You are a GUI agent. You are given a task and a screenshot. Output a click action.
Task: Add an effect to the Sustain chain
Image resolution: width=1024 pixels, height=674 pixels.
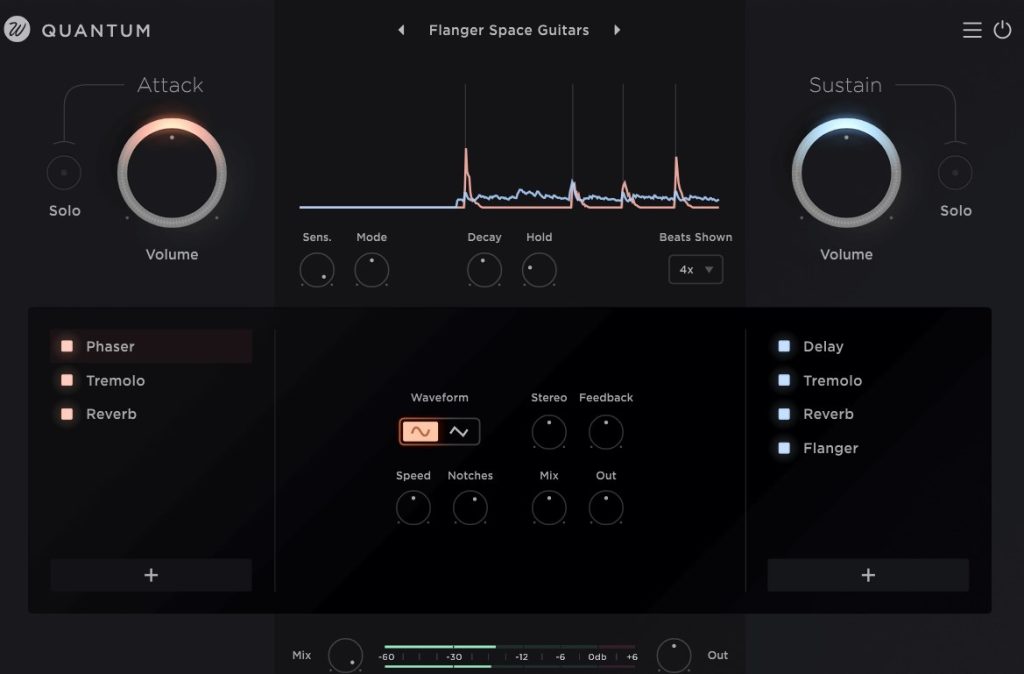pos(868,575)
